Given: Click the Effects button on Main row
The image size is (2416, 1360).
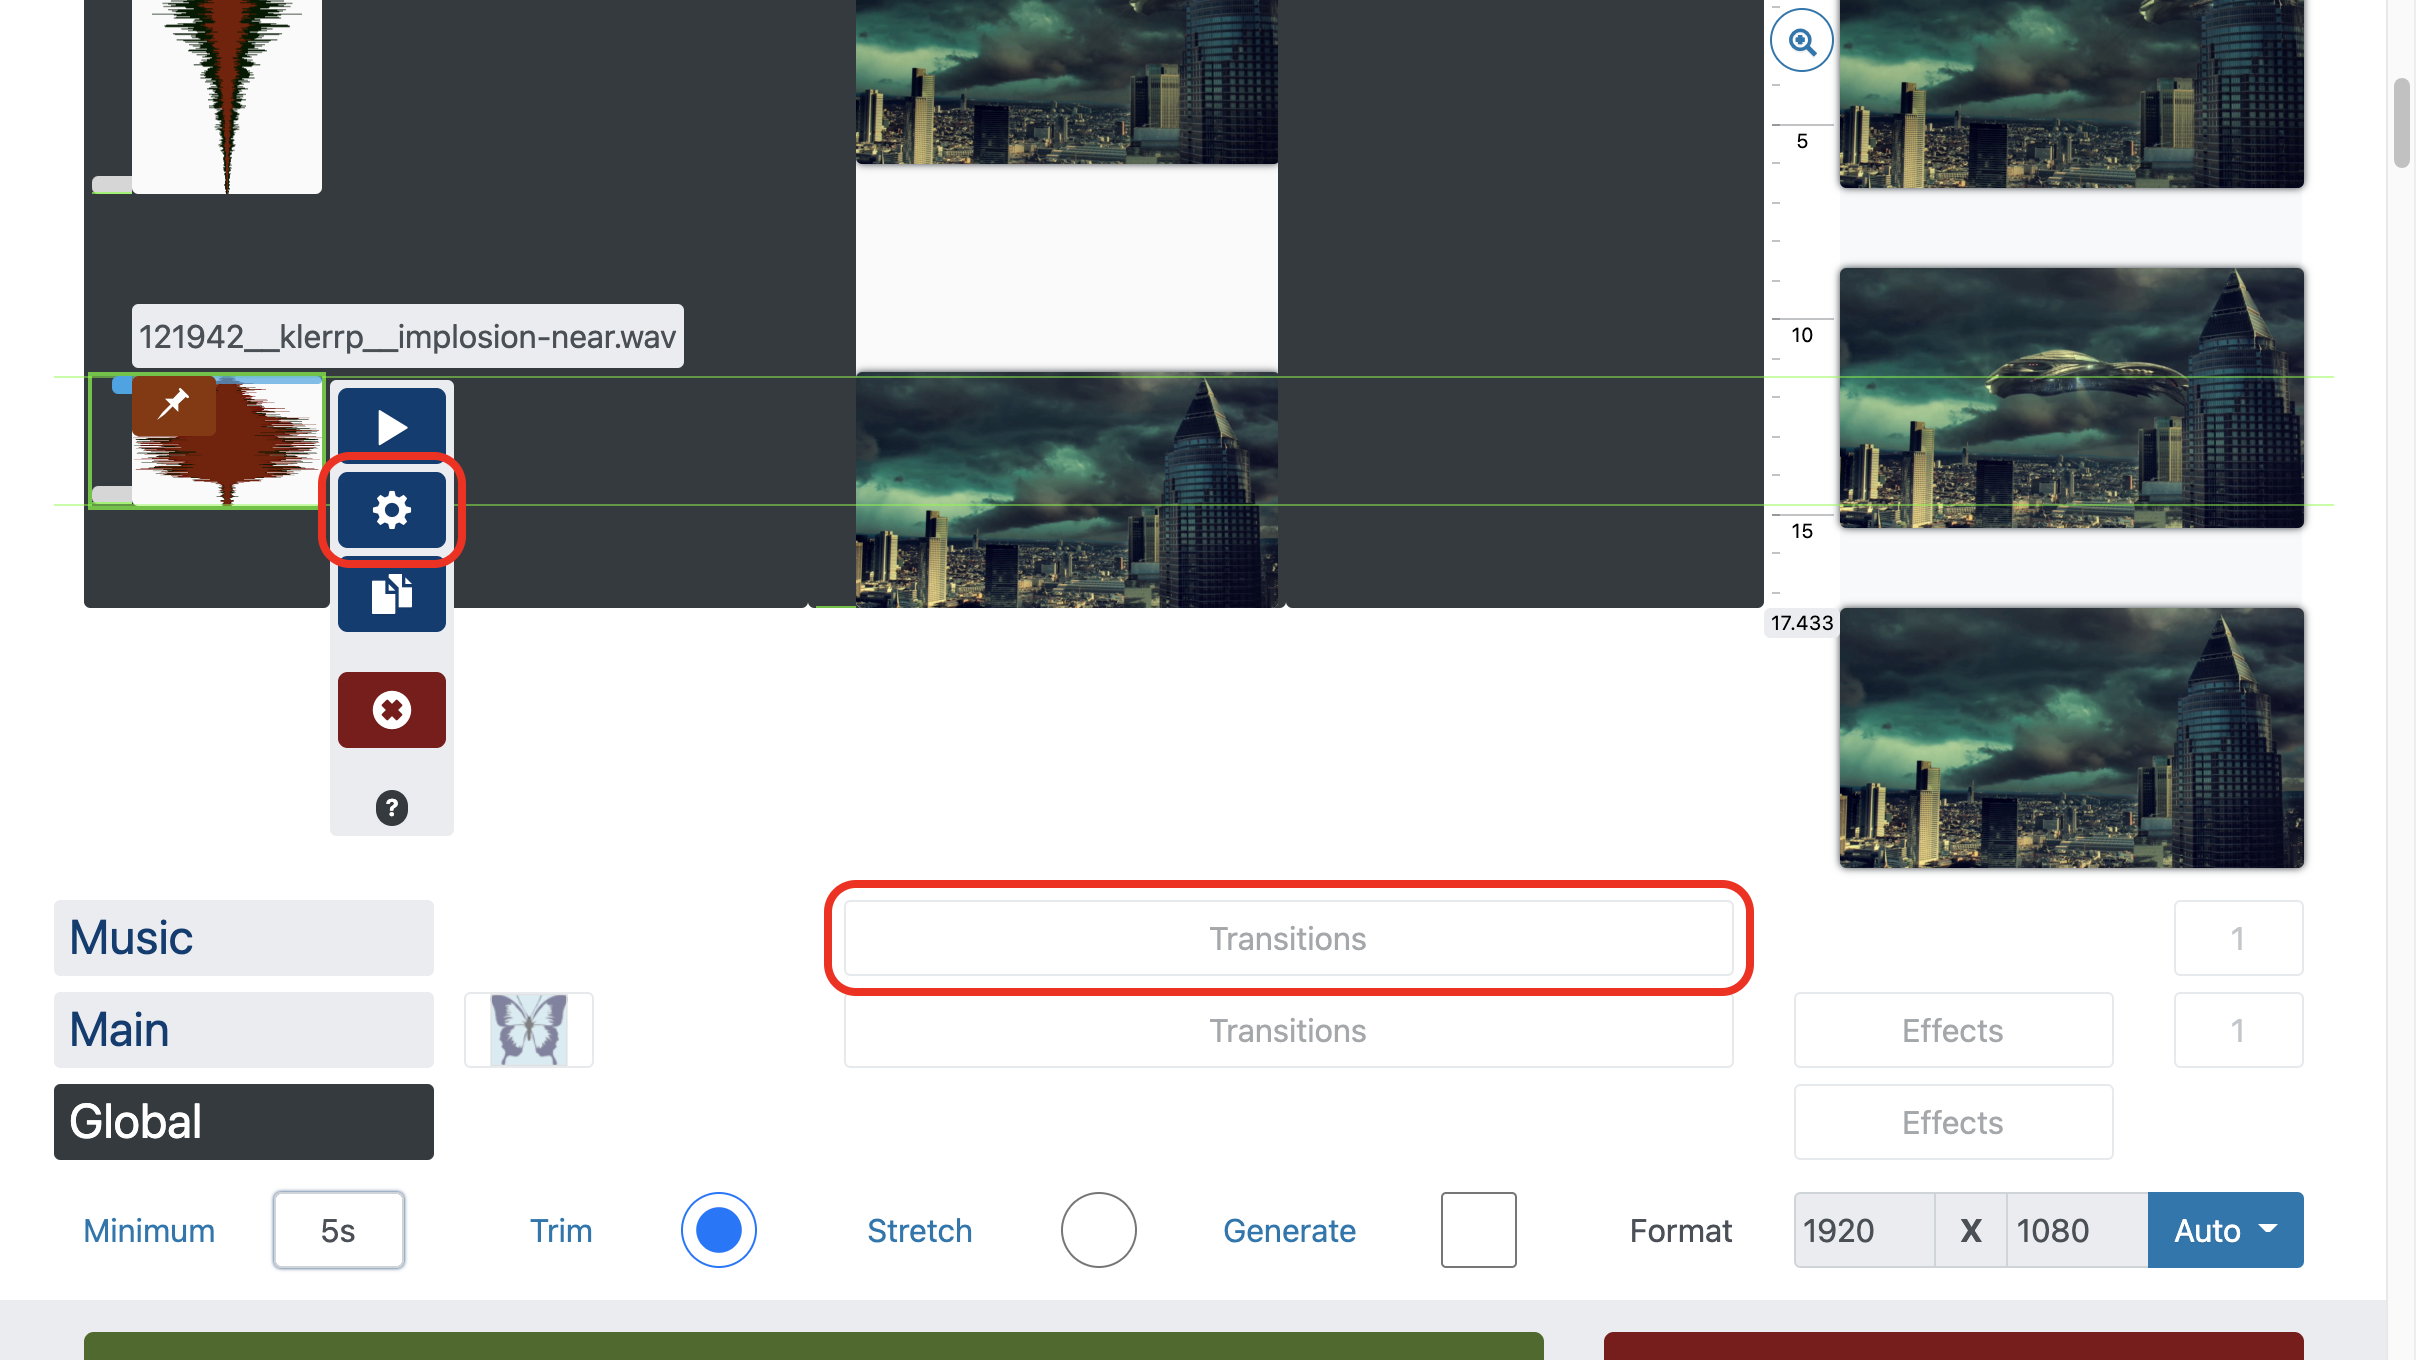Looking at the screenshot, I should [x=1953, y=1028].
